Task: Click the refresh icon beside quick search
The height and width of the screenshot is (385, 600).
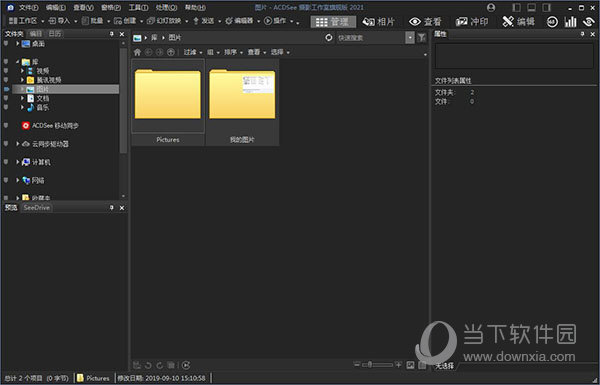Action: 329,38
